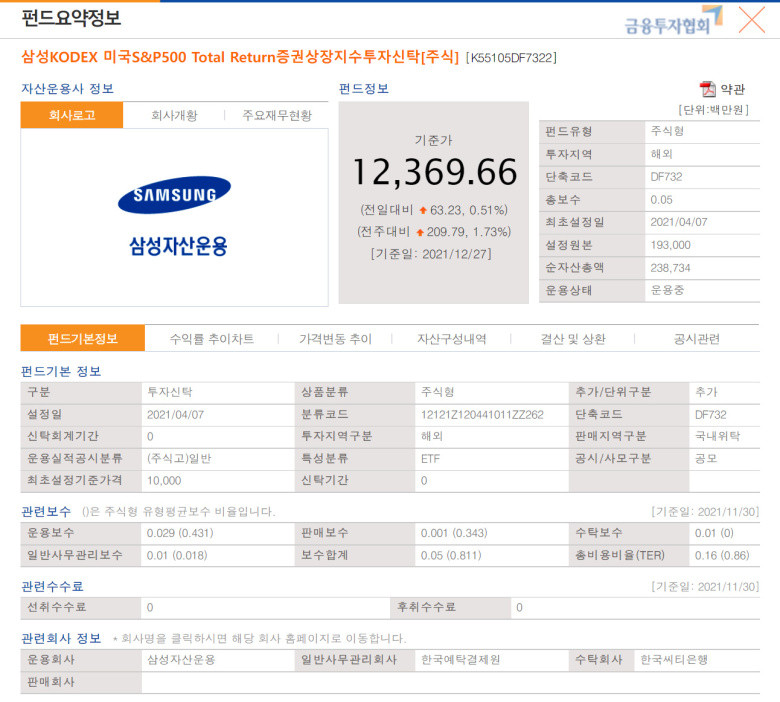Show the 자산구성내역 tab
Screen dimensions: 780x702
click(452, 339)
